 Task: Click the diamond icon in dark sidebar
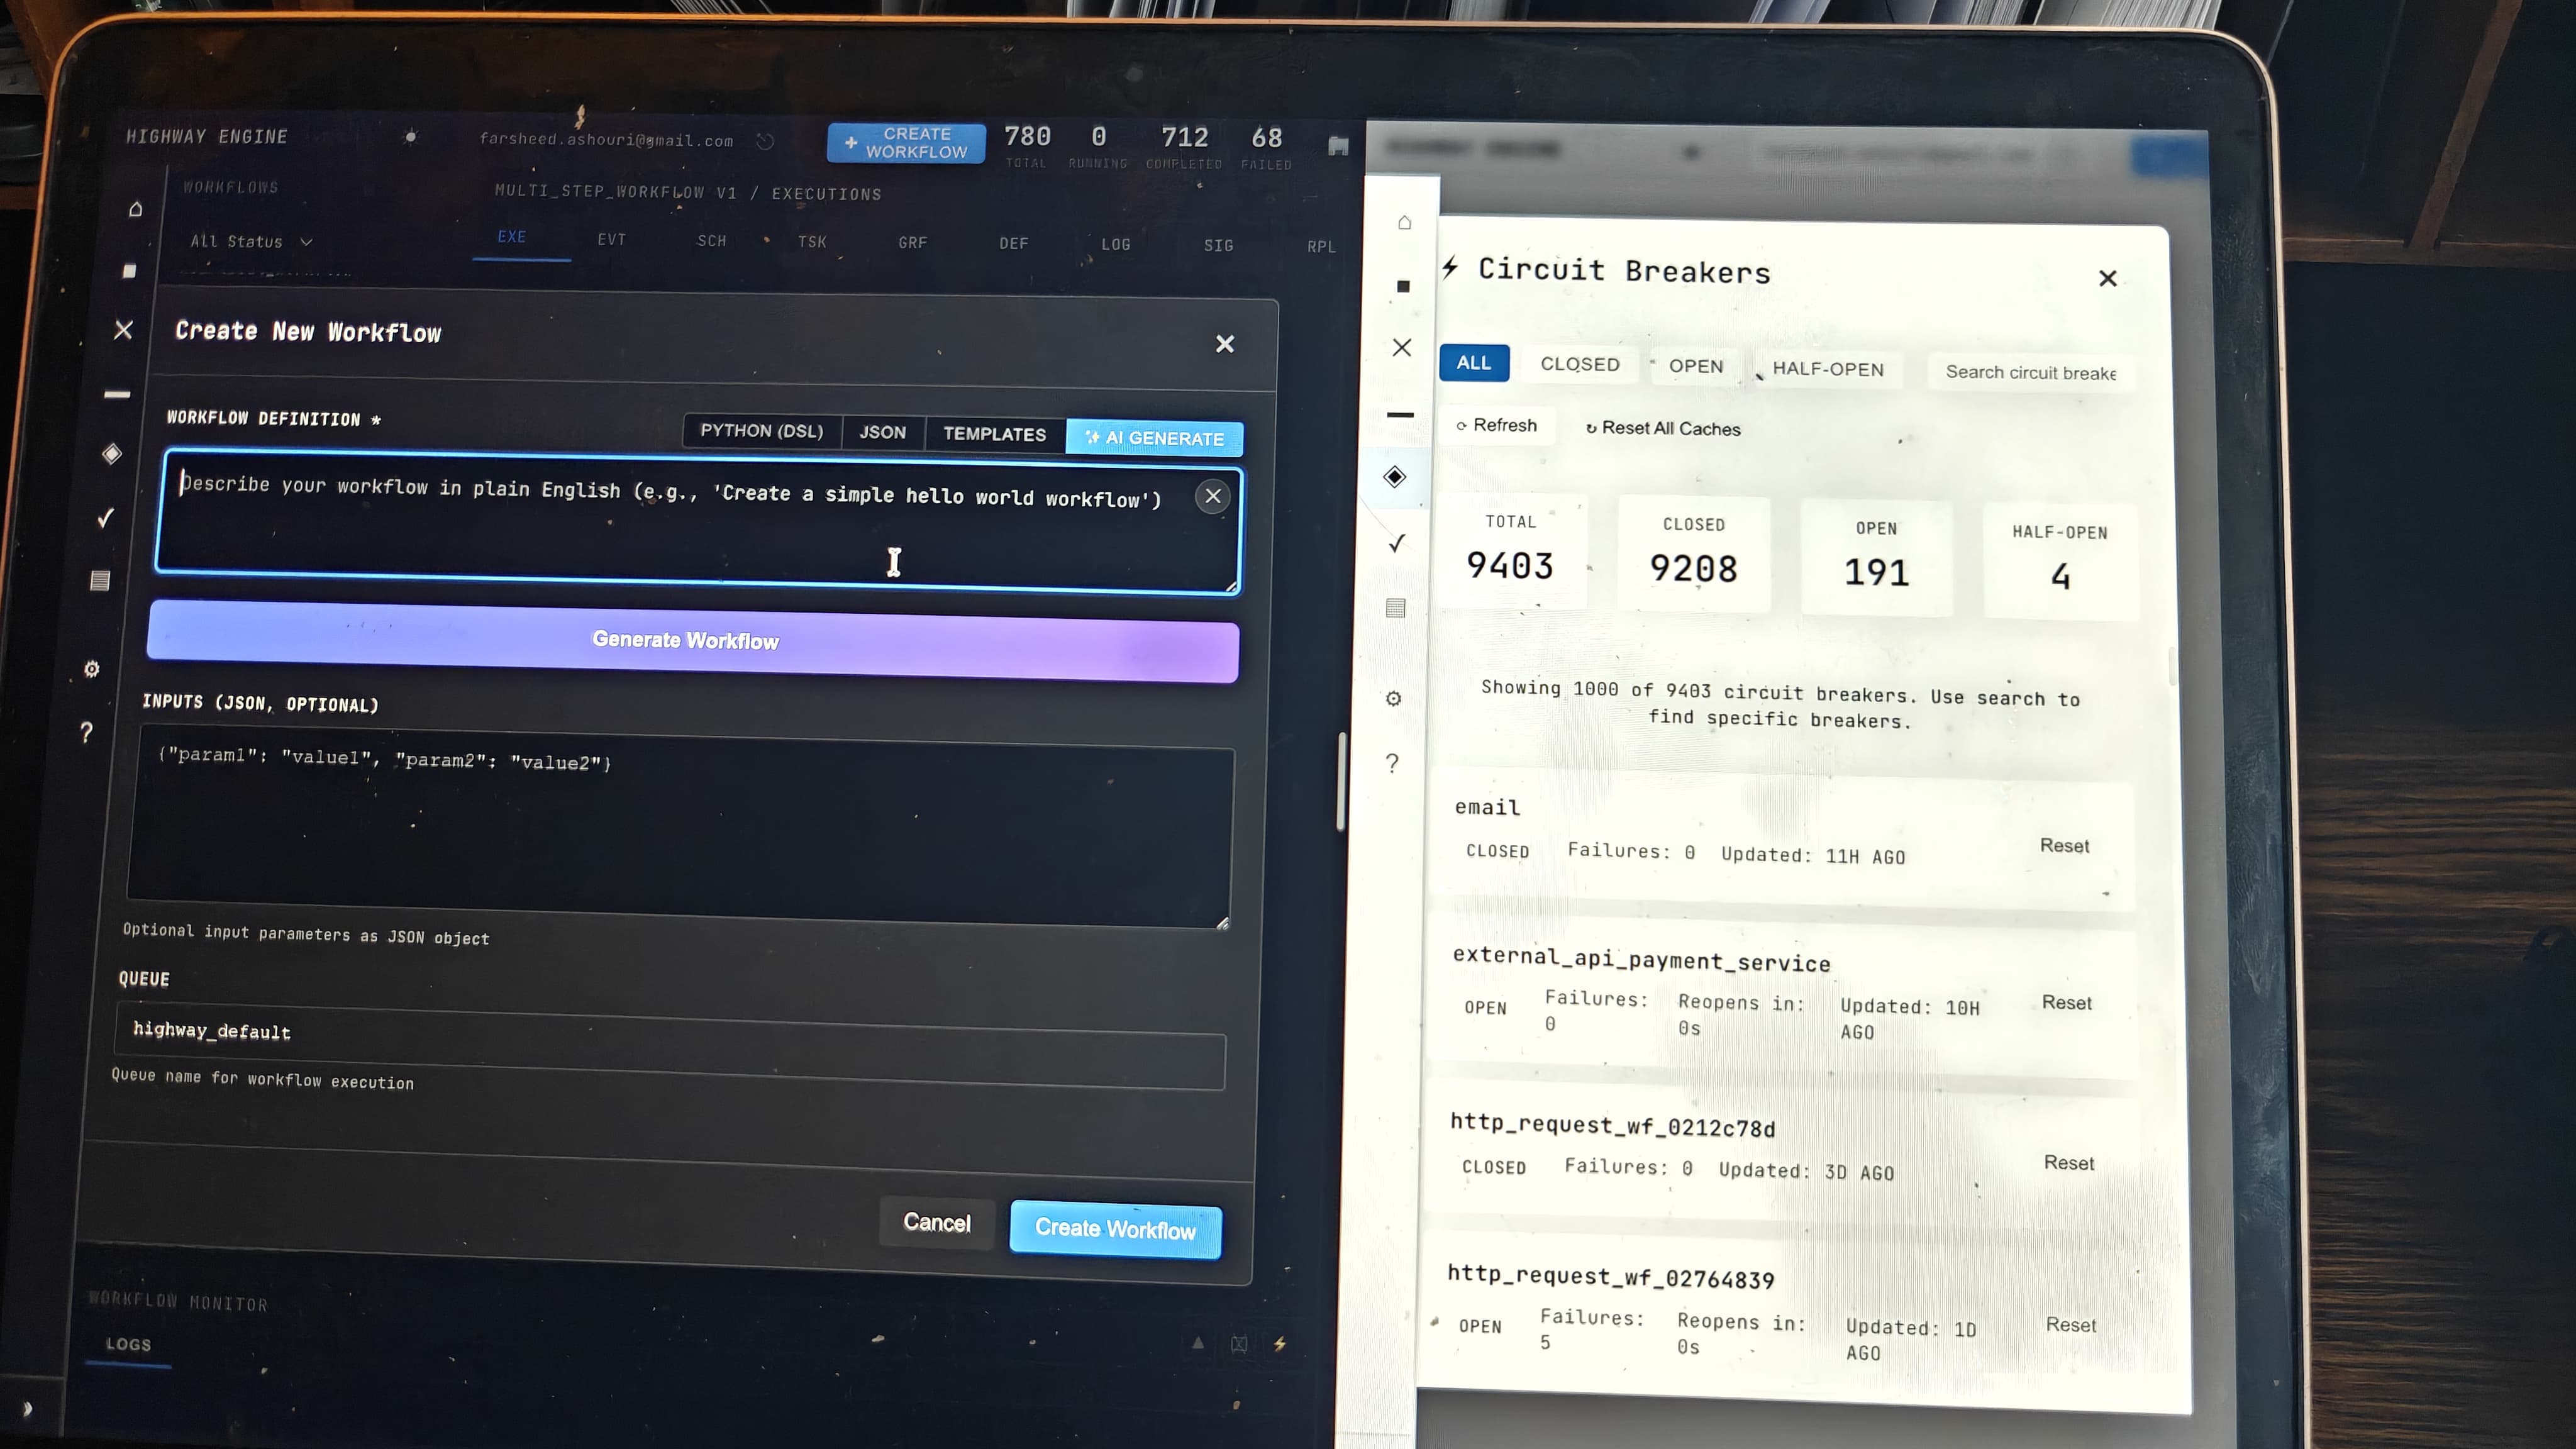coord(112,454)
